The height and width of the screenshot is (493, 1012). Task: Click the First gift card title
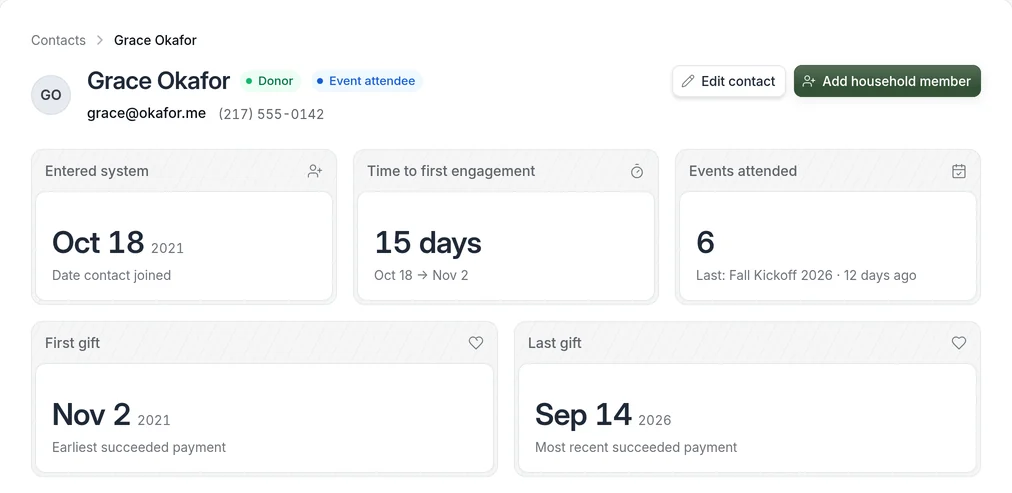[72, 343]
